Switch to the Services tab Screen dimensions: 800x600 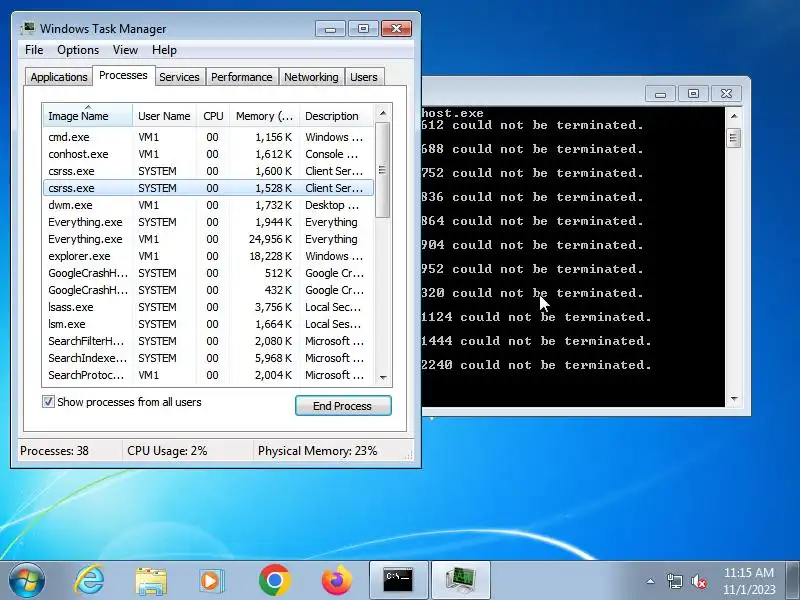(x=179, y=77)
